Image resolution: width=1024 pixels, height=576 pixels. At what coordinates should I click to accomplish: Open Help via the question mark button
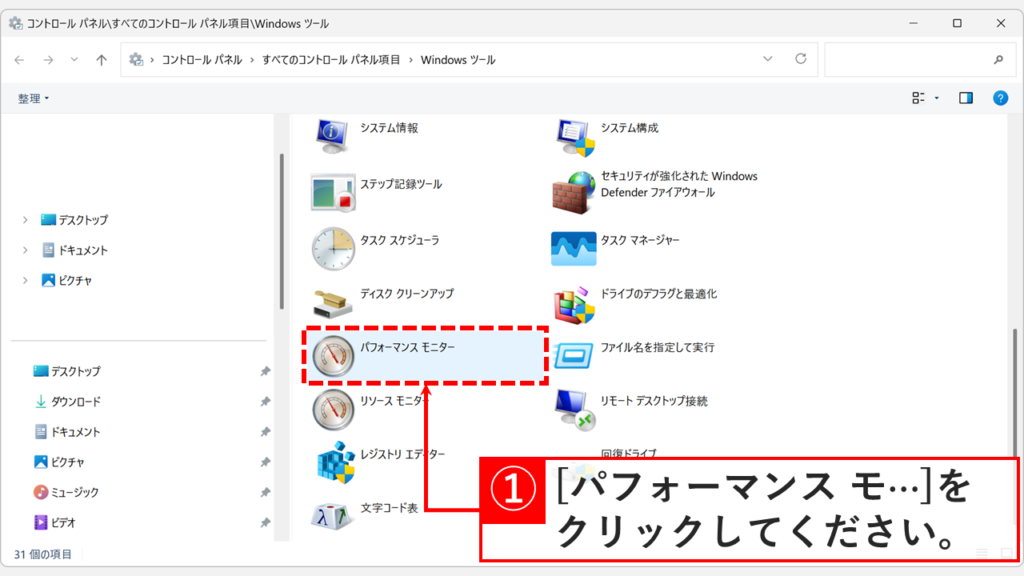[1003, 98]
